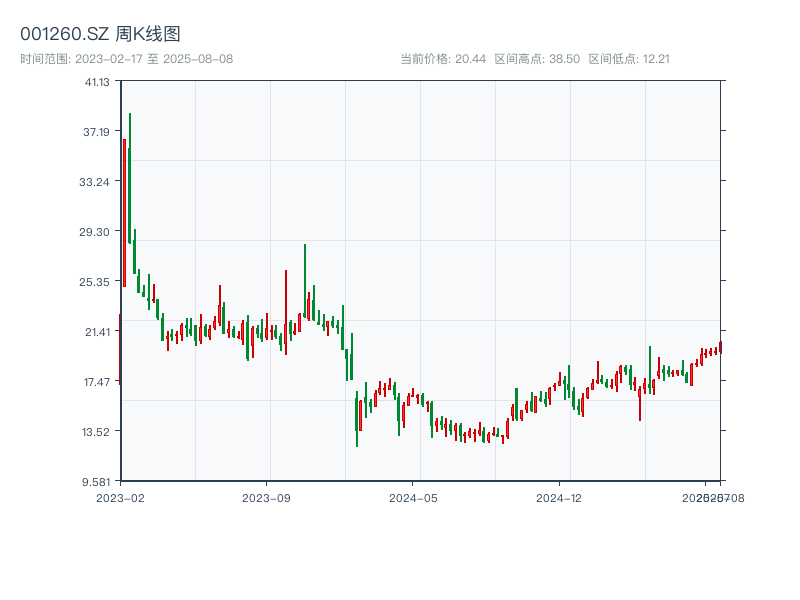Viewport: 800px width, 600px height.
Task: Click the 区间低点 12.21 label
Action: click(629, 59)
